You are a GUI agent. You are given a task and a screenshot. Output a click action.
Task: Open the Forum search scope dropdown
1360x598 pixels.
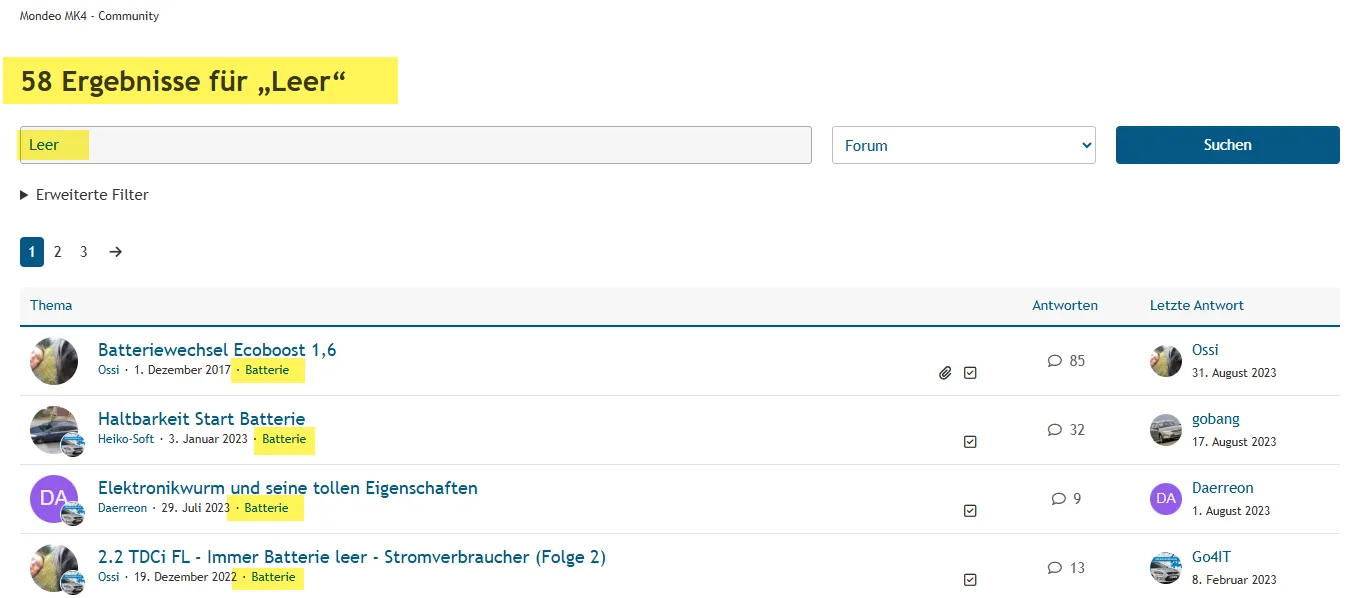(x=964, y=145)
